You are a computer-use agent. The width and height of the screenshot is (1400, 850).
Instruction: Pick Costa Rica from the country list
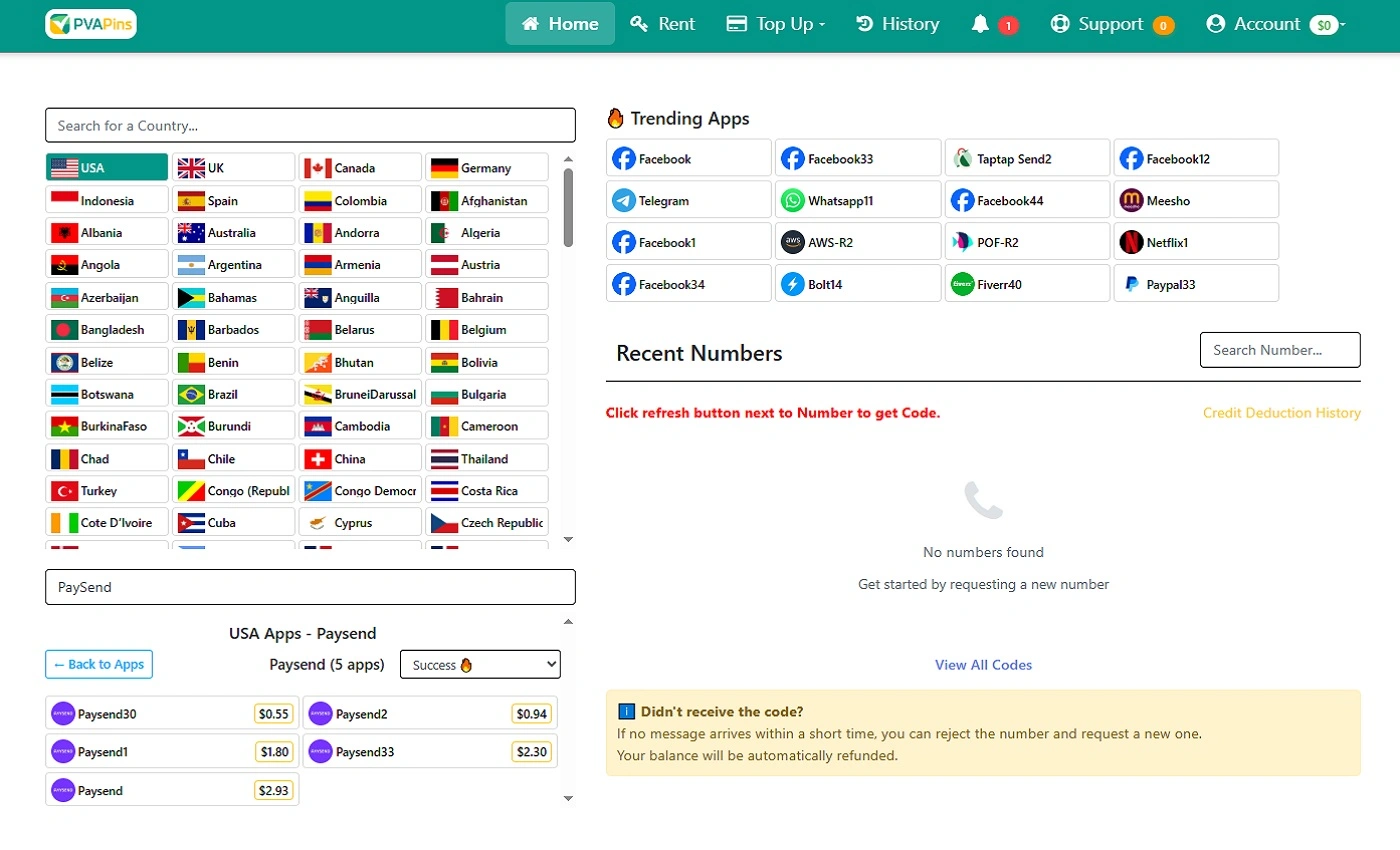(487, 490)
